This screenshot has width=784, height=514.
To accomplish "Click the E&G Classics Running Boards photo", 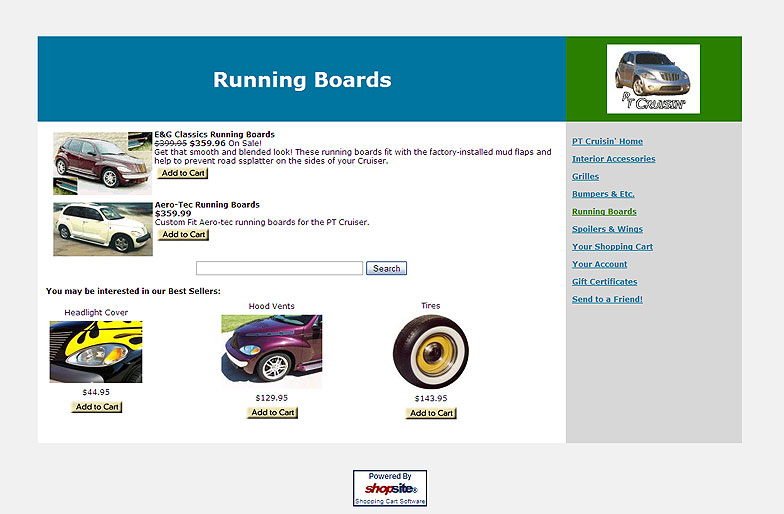I will coord(103,162).
